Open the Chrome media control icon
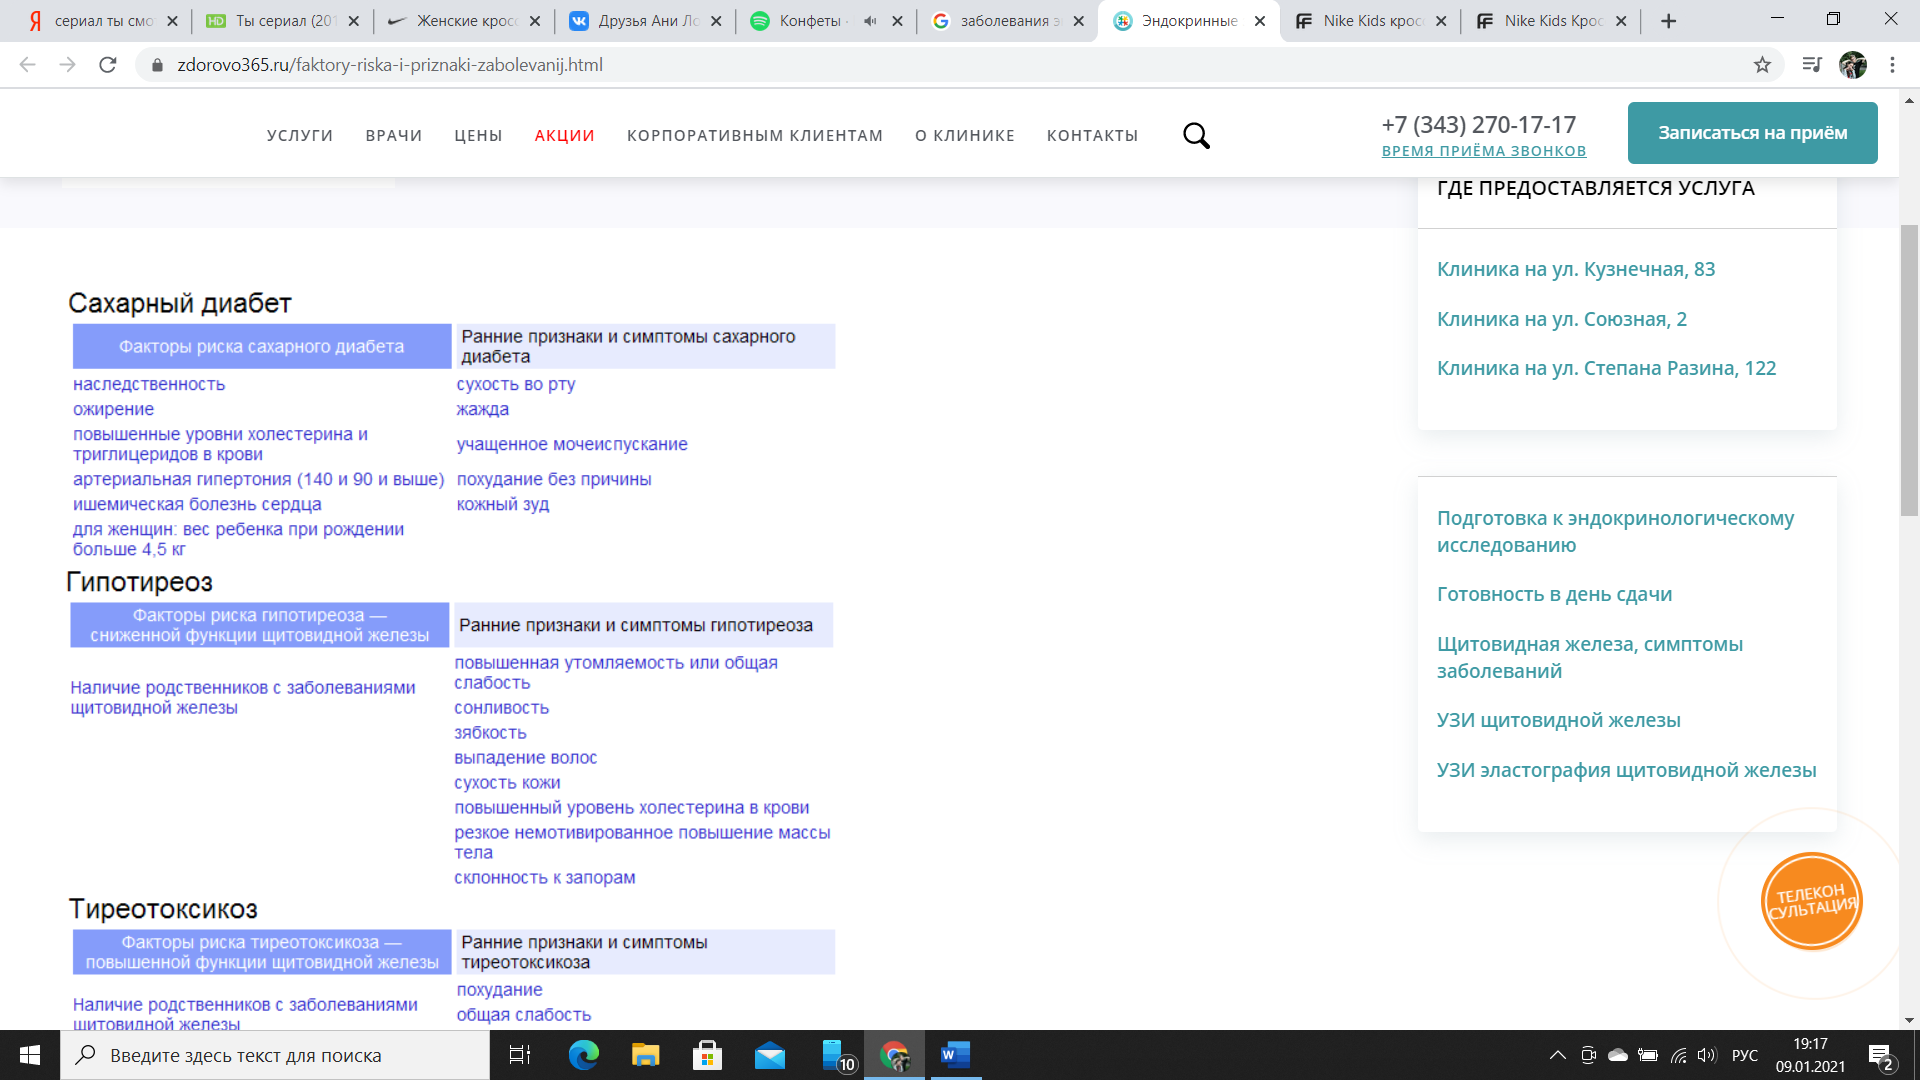The width and height of the screenshot is (1920, 1080). [1812, 65]
